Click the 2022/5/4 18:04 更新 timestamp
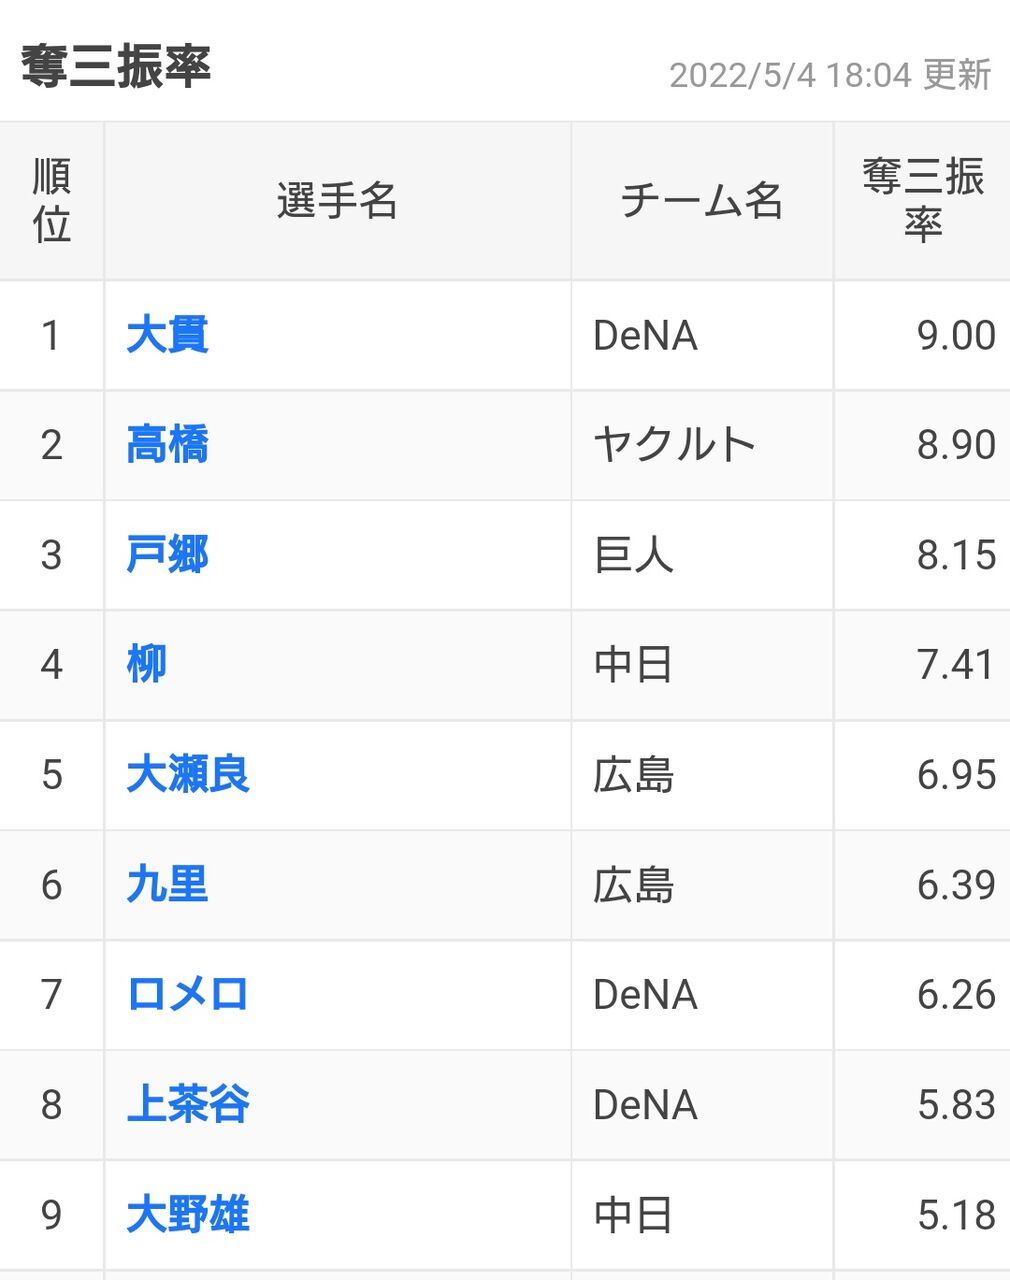This screenshot has width=1010, height=1280. point(830,75)
